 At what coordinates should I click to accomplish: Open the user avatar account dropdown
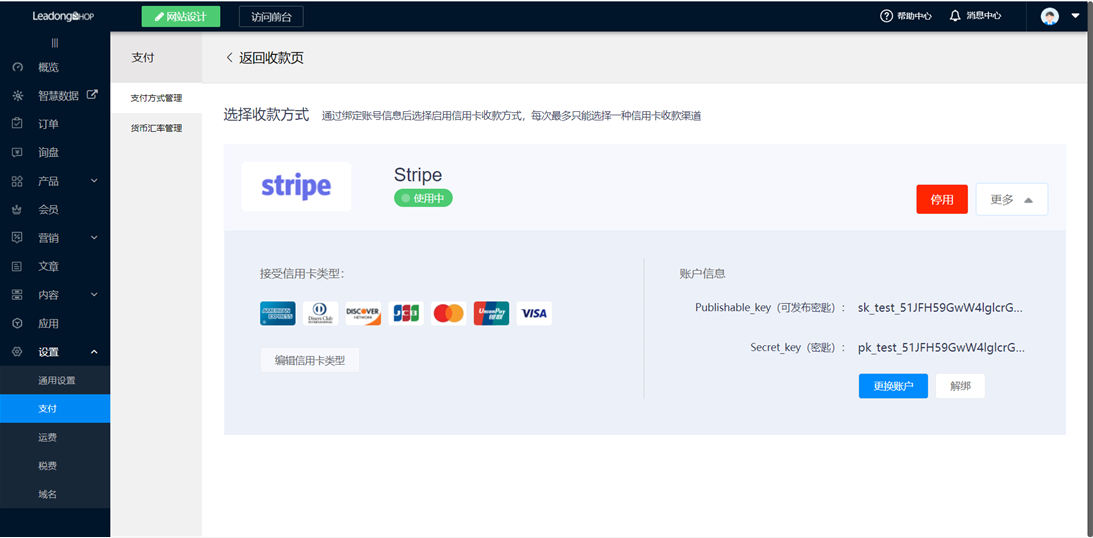point(1060,16)
